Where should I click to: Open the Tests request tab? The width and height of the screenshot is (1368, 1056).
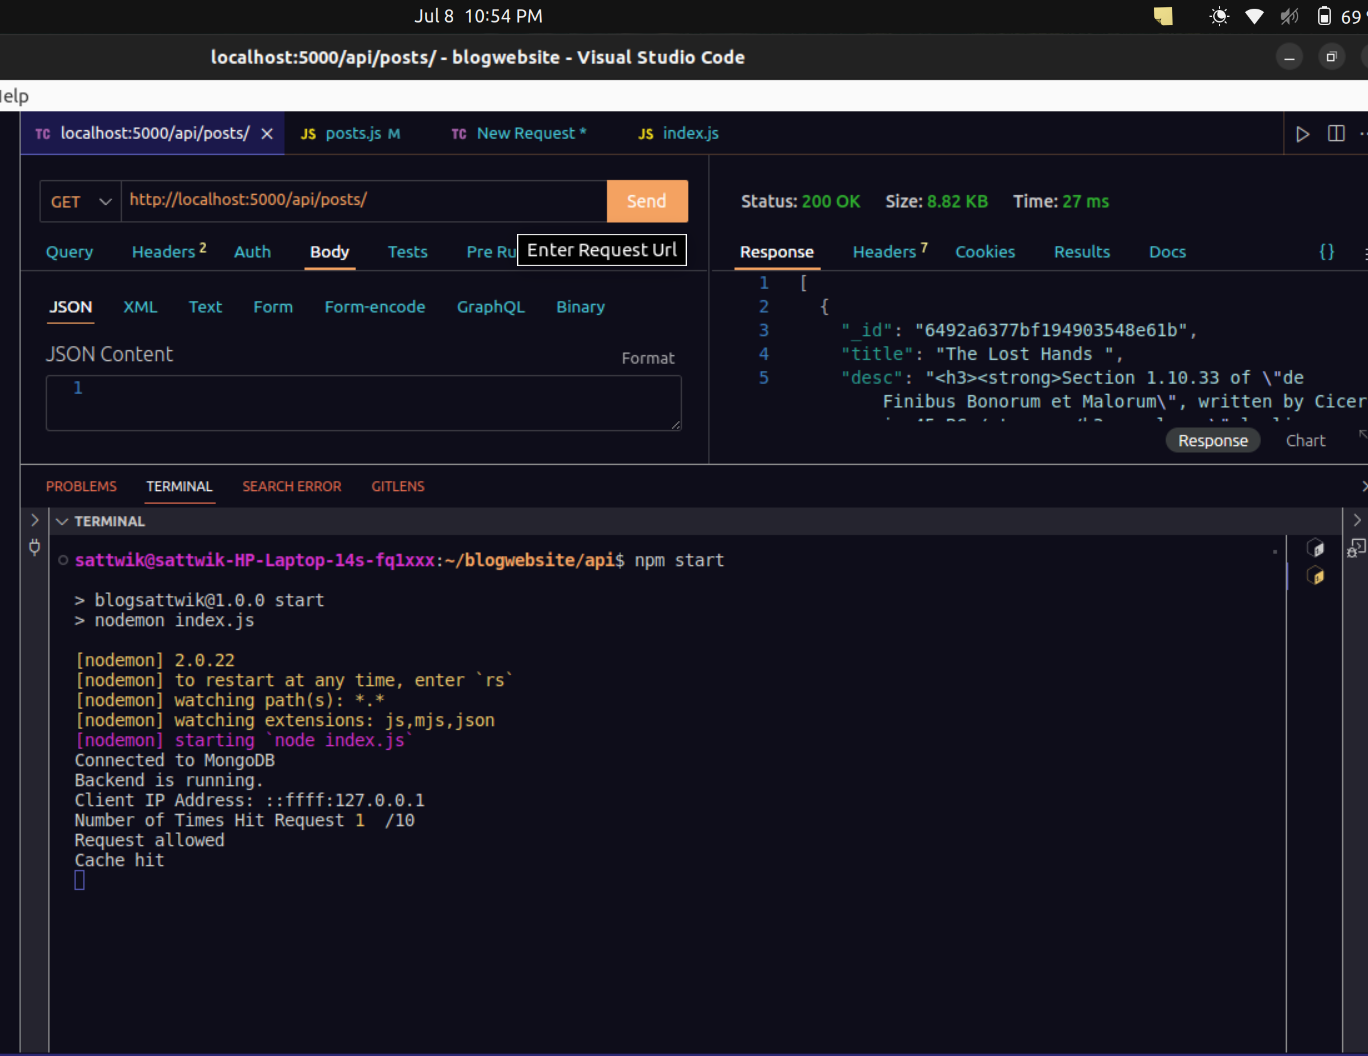pos(407,252)
